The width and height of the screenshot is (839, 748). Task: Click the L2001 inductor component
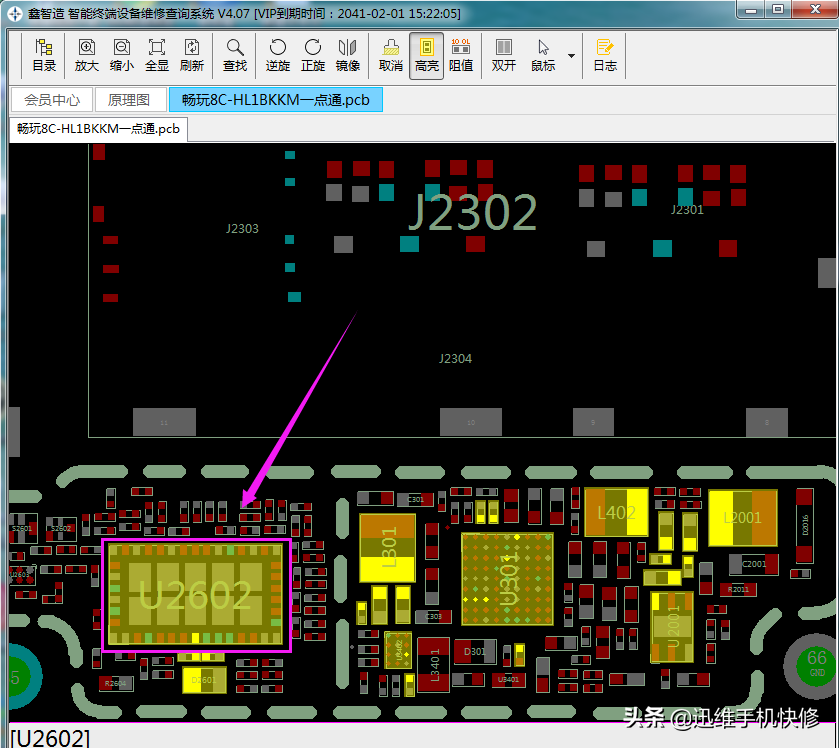[743, 518]
